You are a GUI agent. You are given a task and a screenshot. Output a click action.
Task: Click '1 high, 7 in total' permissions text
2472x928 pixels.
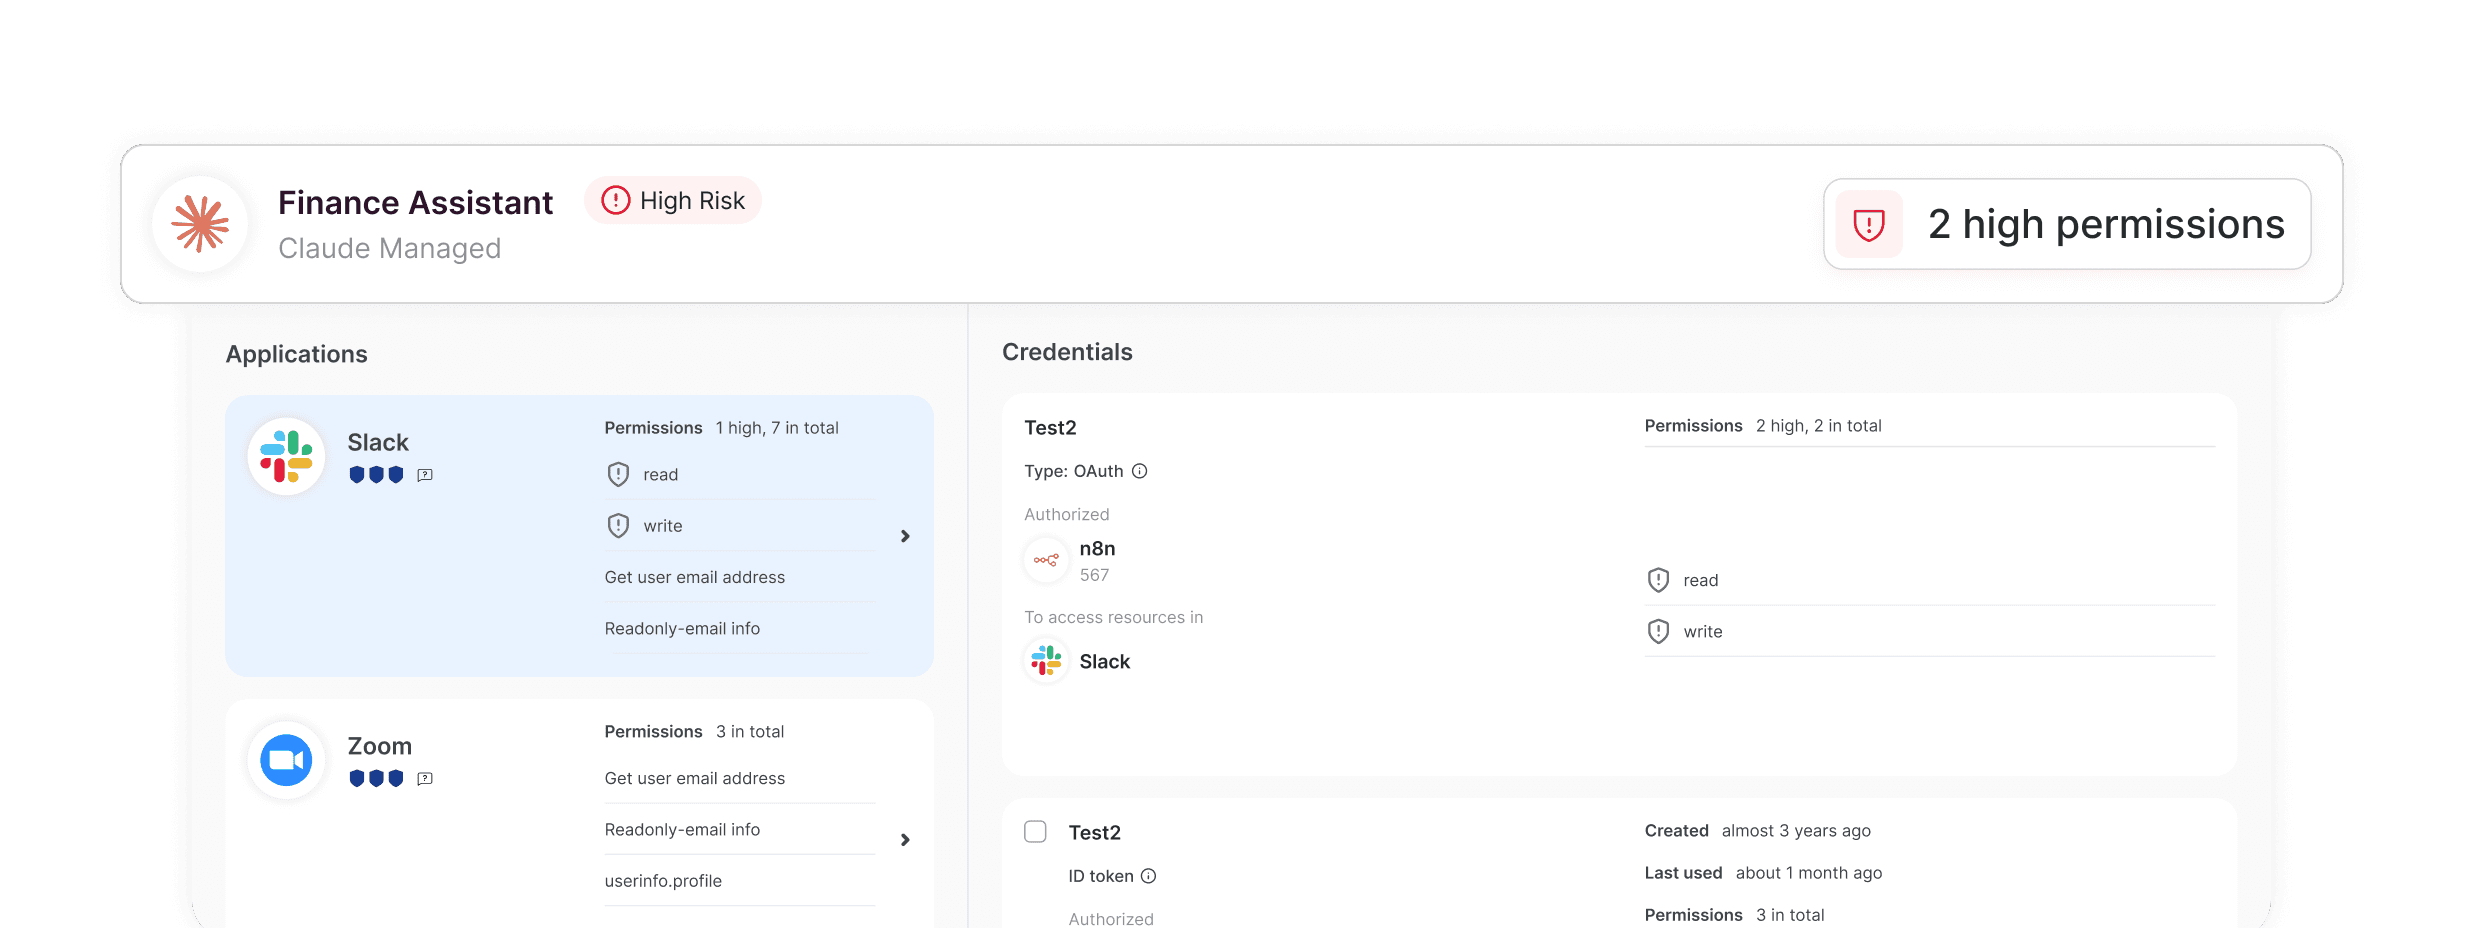click(777, 428)
